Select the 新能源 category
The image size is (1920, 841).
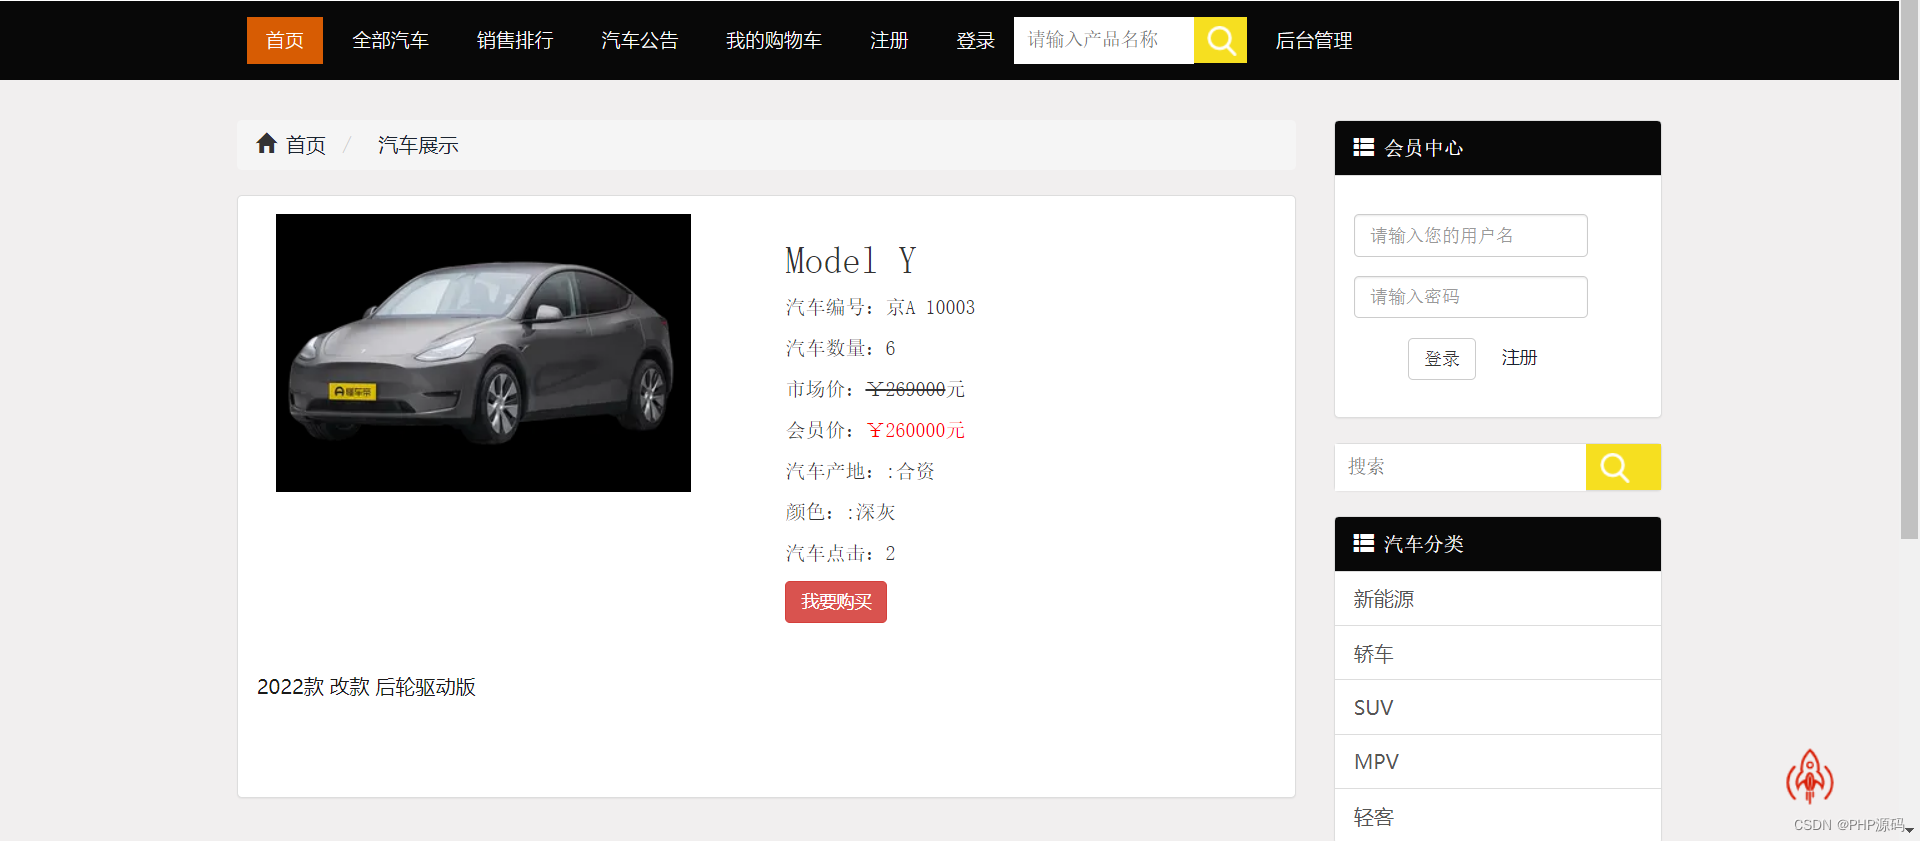point(1498,599)
